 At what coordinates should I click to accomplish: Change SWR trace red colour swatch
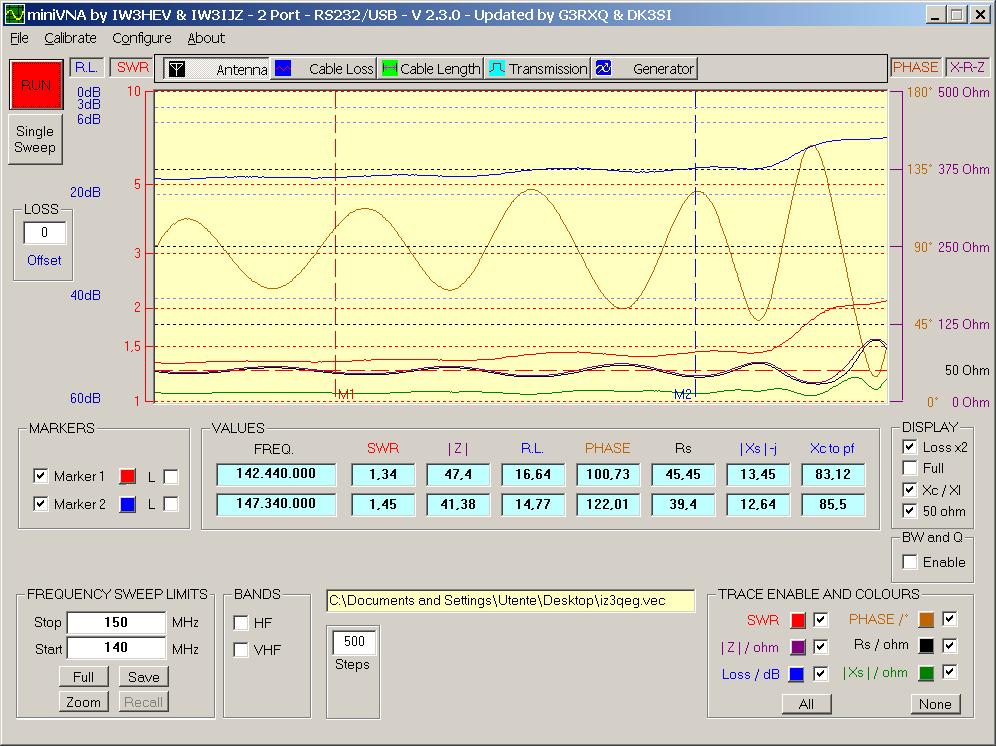coord(798,620)
